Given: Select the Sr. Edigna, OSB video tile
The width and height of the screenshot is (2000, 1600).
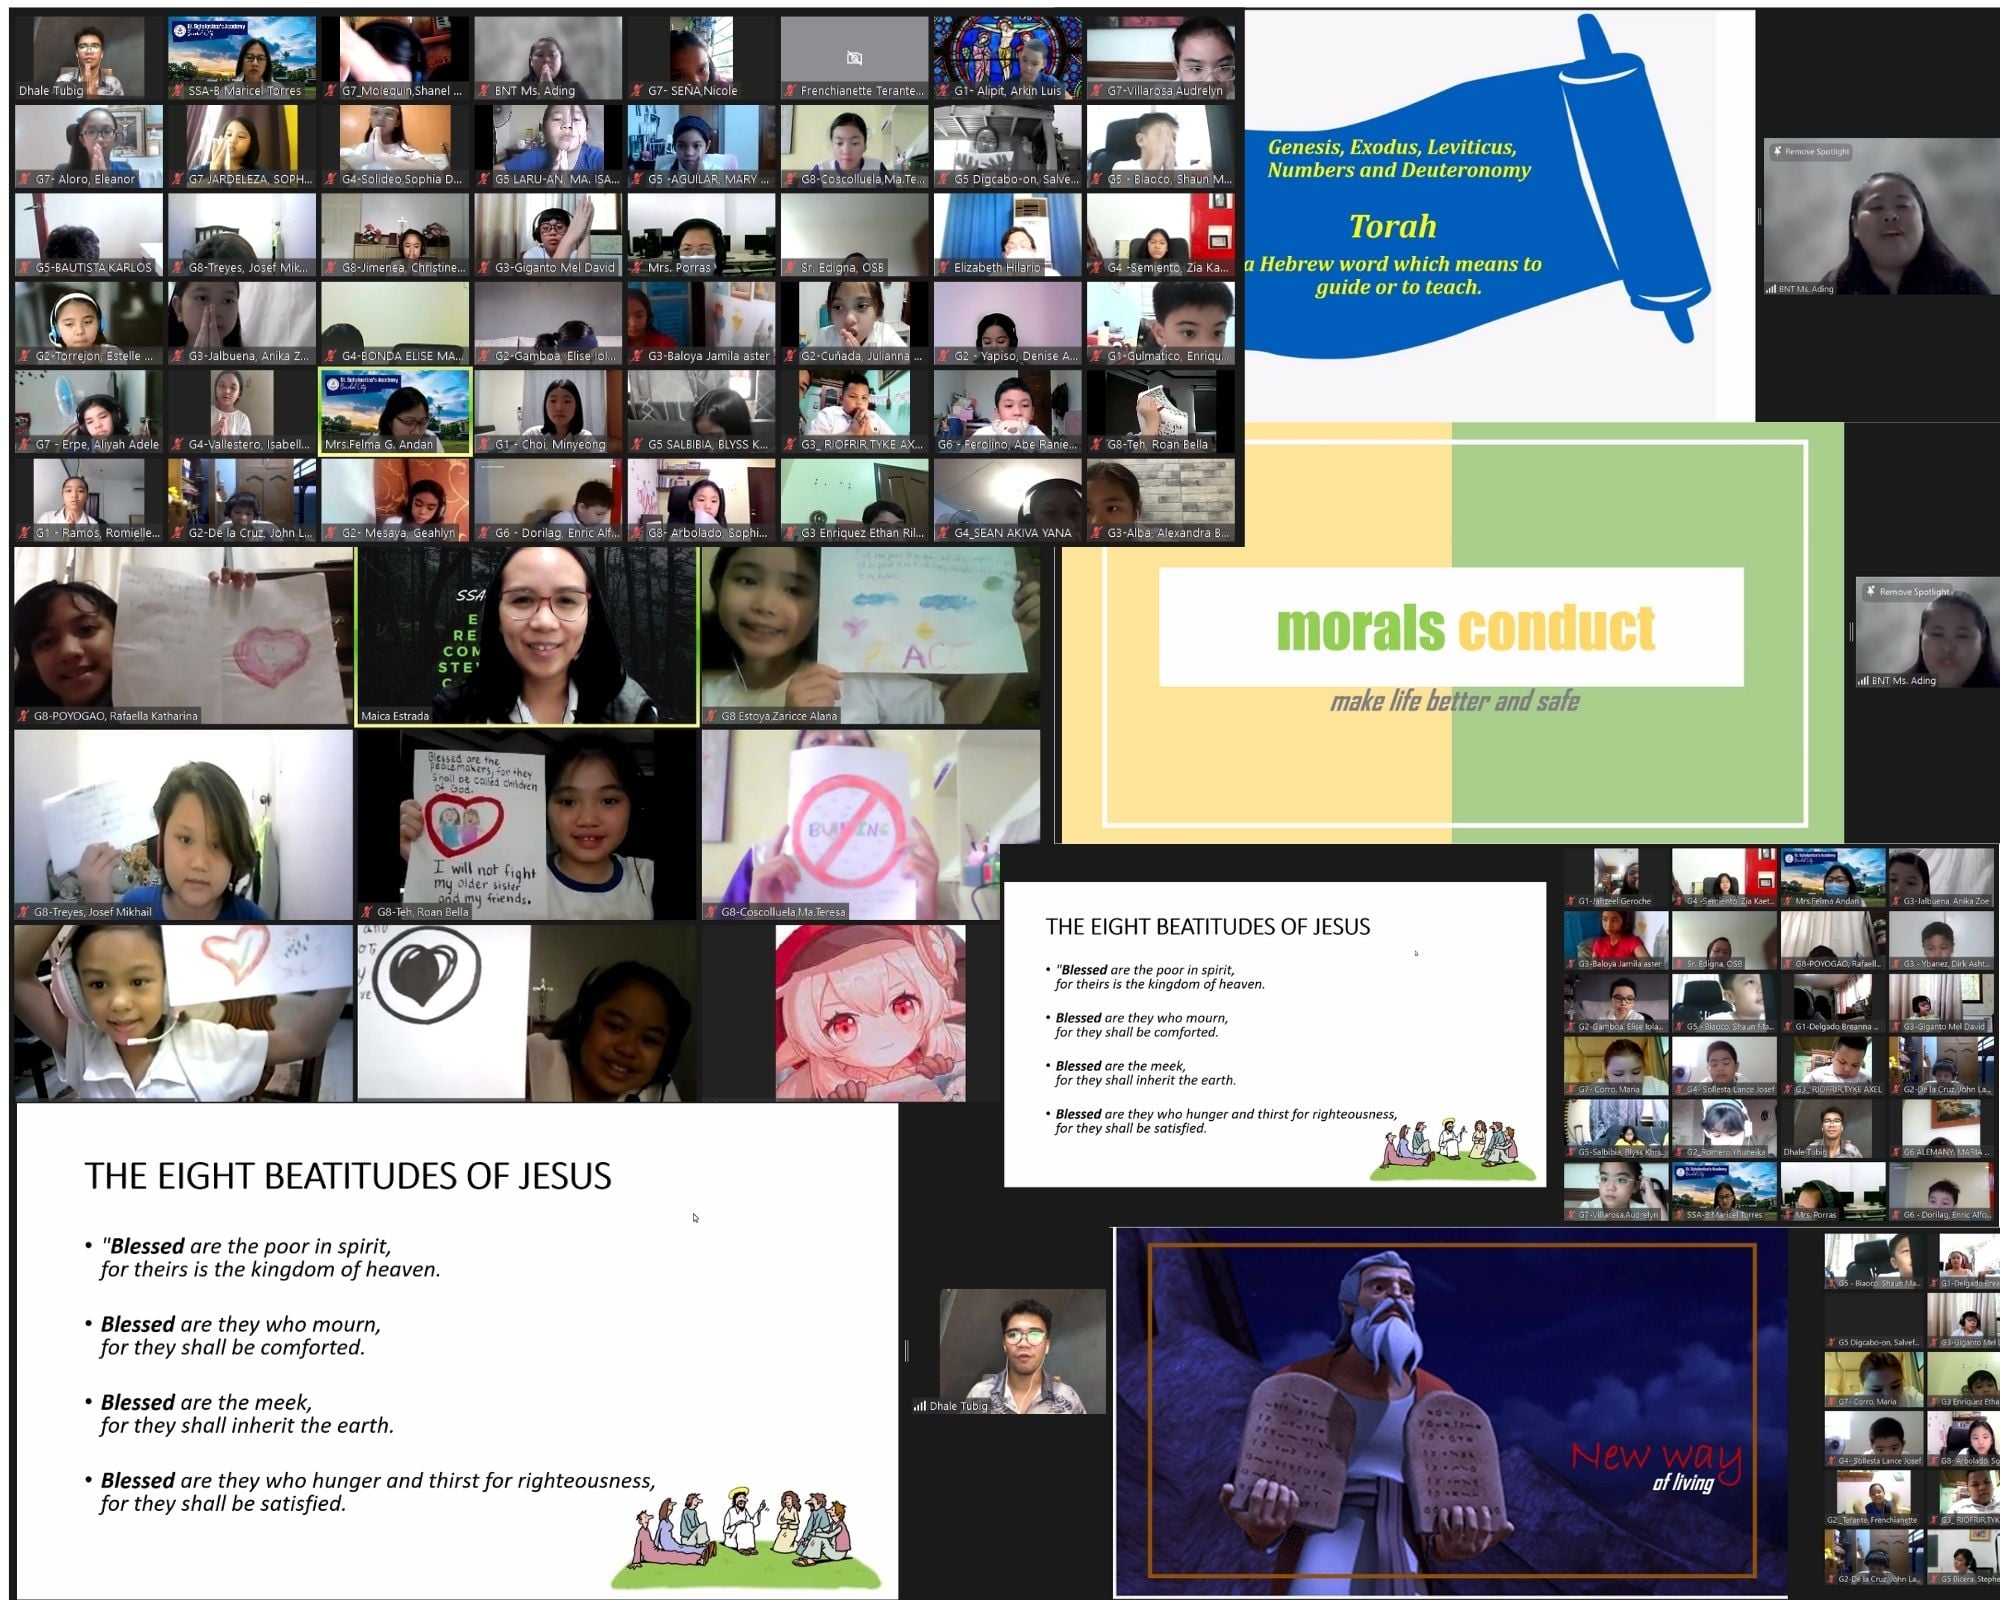Looking at the screenshot, I should click(855, 235).
